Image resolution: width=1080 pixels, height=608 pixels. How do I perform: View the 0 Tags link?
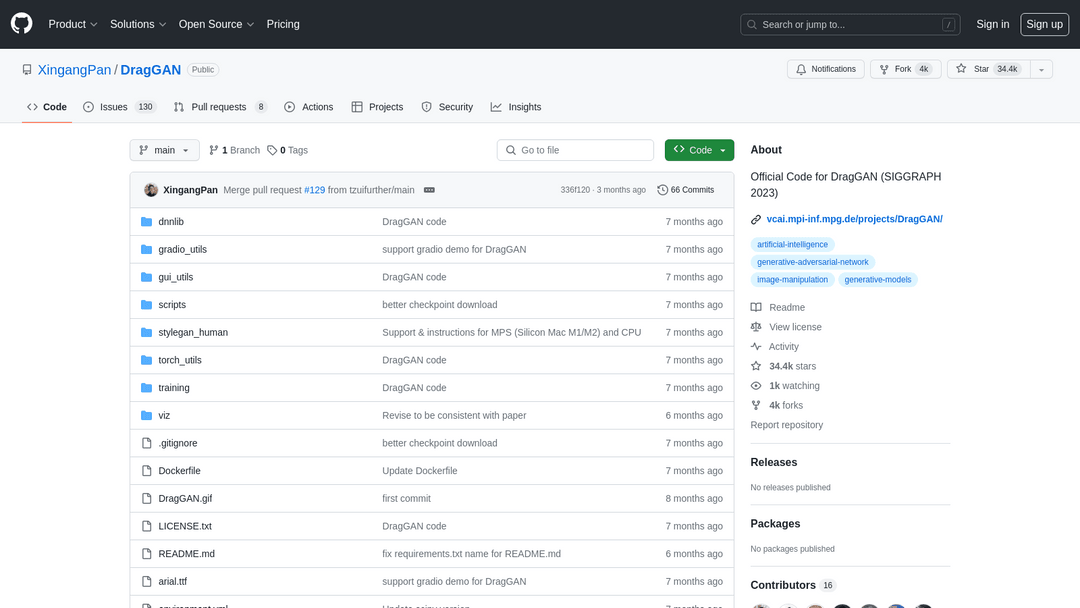click(288, 150)
